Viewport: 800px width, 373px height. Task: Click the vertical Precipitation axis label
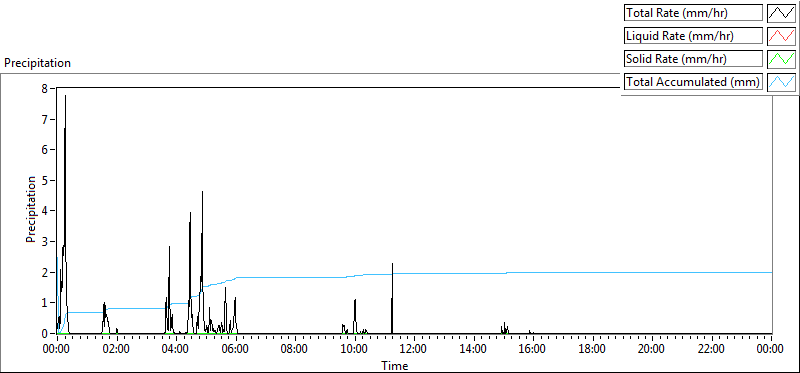[x=31, y=210]
